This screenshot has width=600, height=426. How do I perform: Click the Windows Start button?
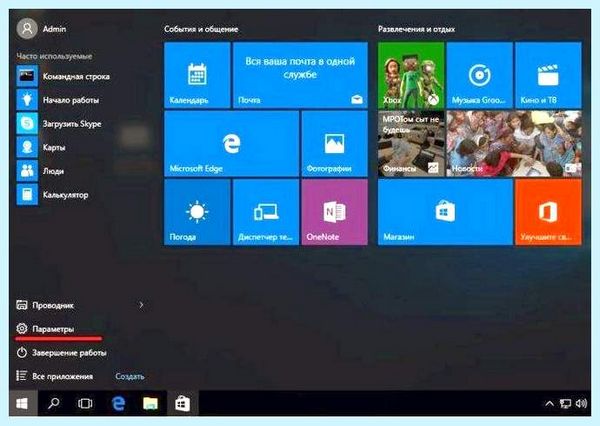tap(22, 403)
